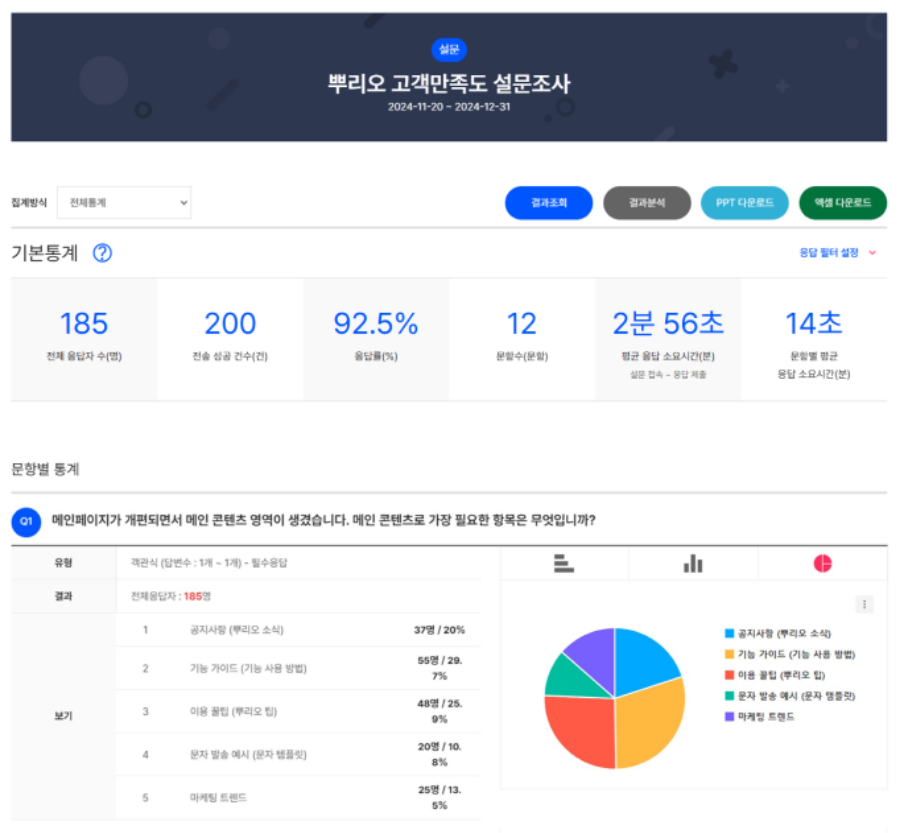Click the 객관식 필수응답 type description
The width and height of the screenshot is (900, 833).
[209, 563]
